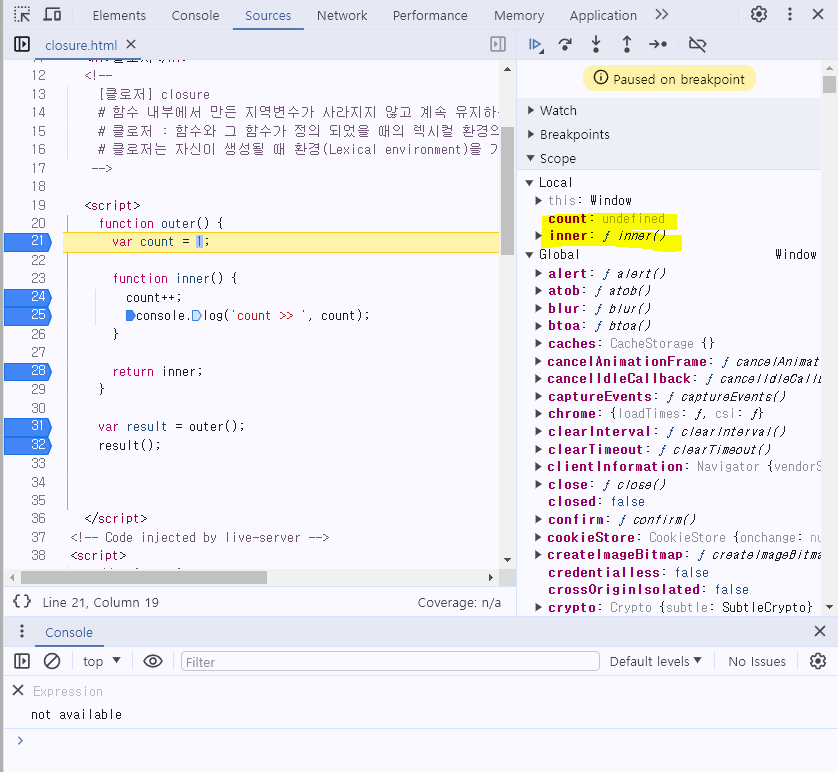Open DevTools settings gear icon

tap(758, 14)
